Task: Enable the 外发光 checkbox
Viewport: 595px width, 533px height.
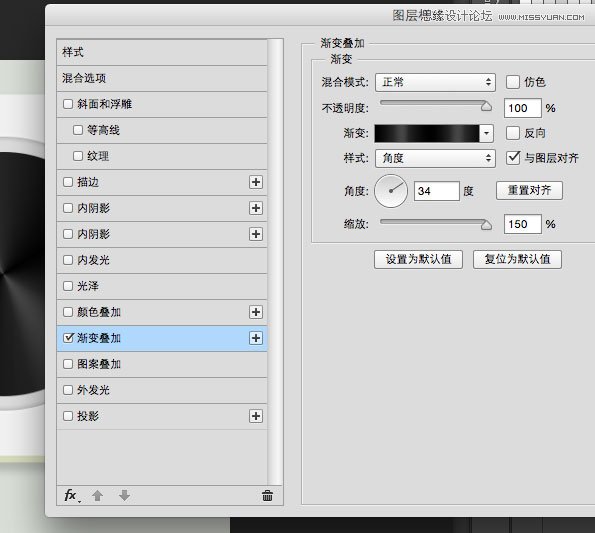Action: tap(68, 390)
